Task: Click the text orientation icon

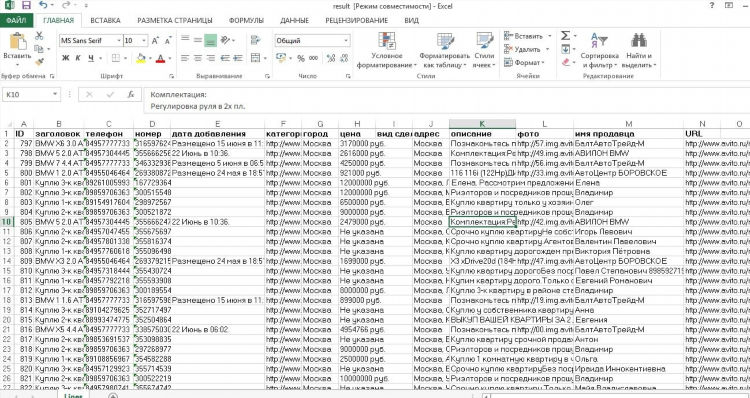Action: pyautogui.click(x=226, y=41)
